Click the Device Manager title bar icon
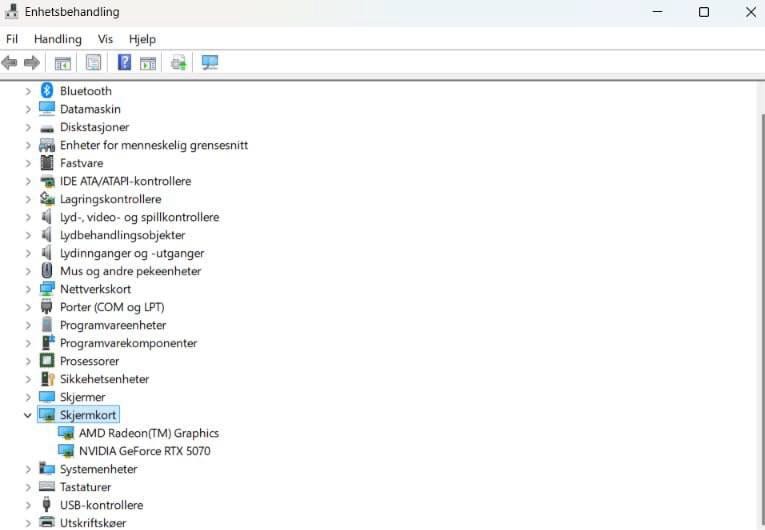 coord(11,11)
